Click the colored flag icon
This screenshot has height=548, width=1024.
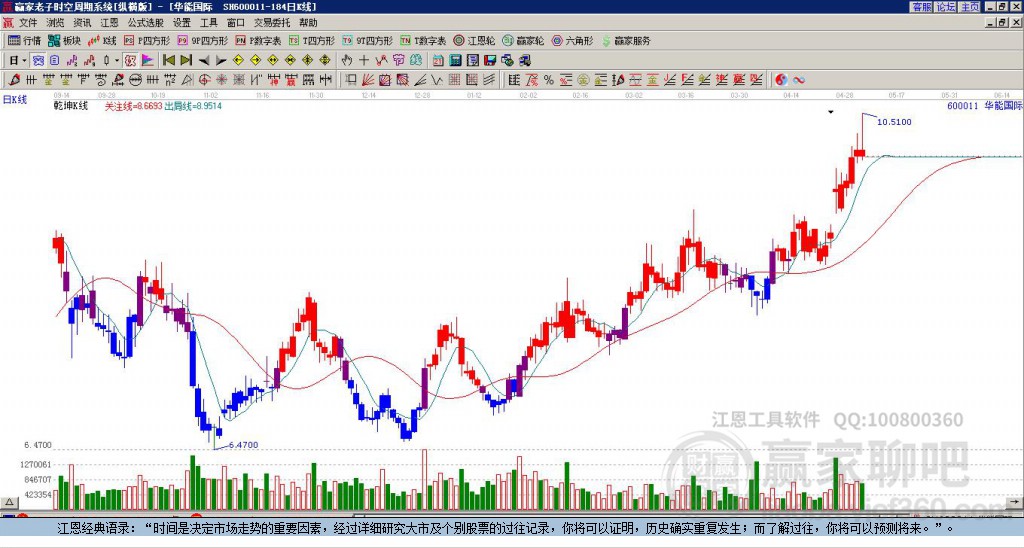point(148,61)
